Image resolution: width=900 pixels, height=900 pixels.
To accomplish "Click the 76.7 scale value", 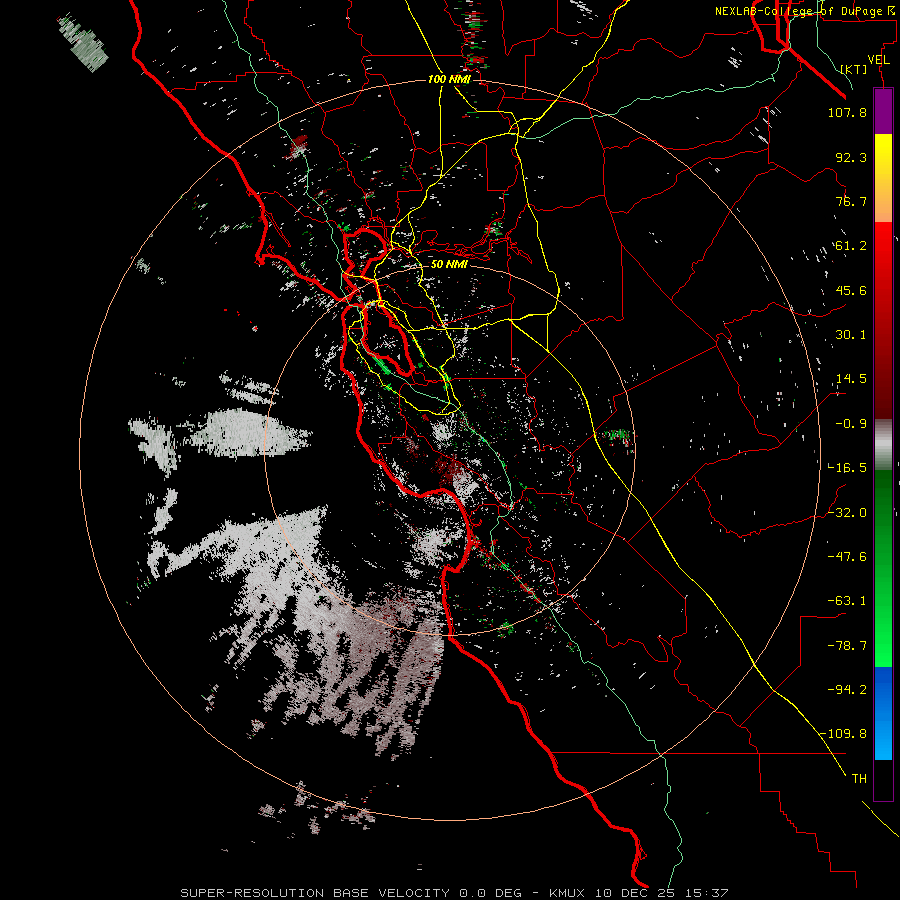I will point(851,201).
